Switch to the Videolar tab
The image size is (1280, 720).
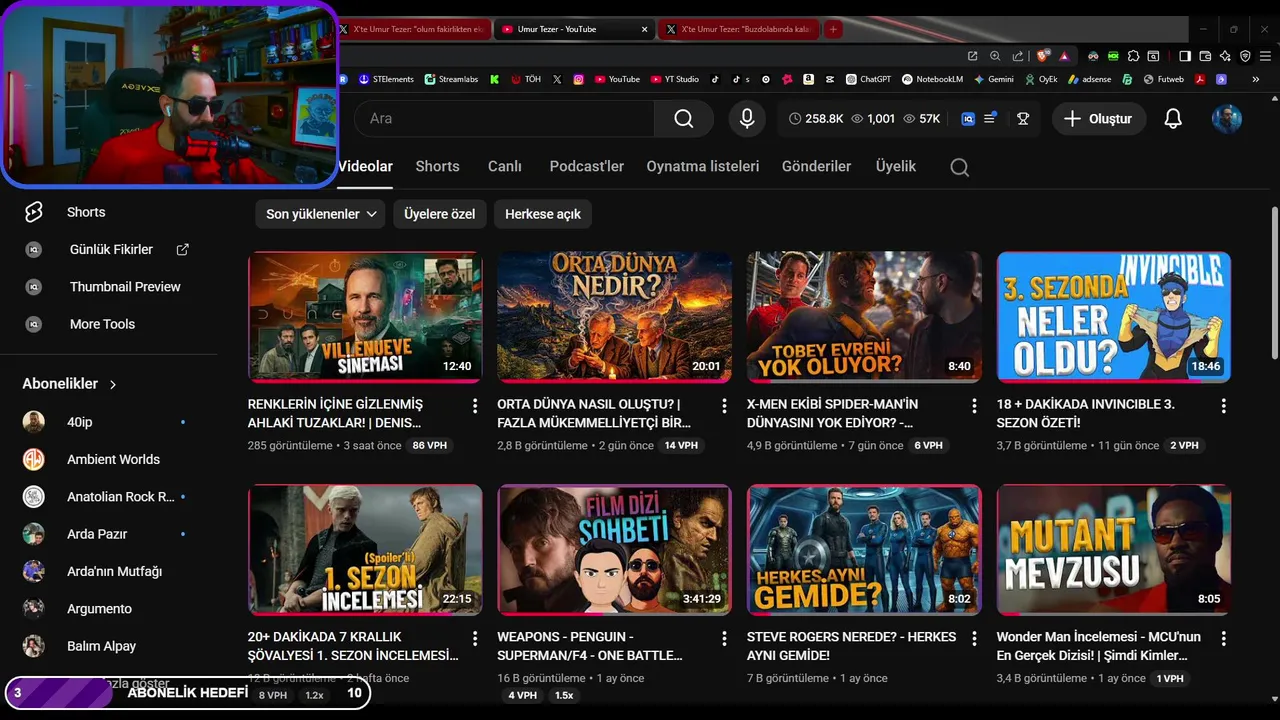[x=365, y=167]
